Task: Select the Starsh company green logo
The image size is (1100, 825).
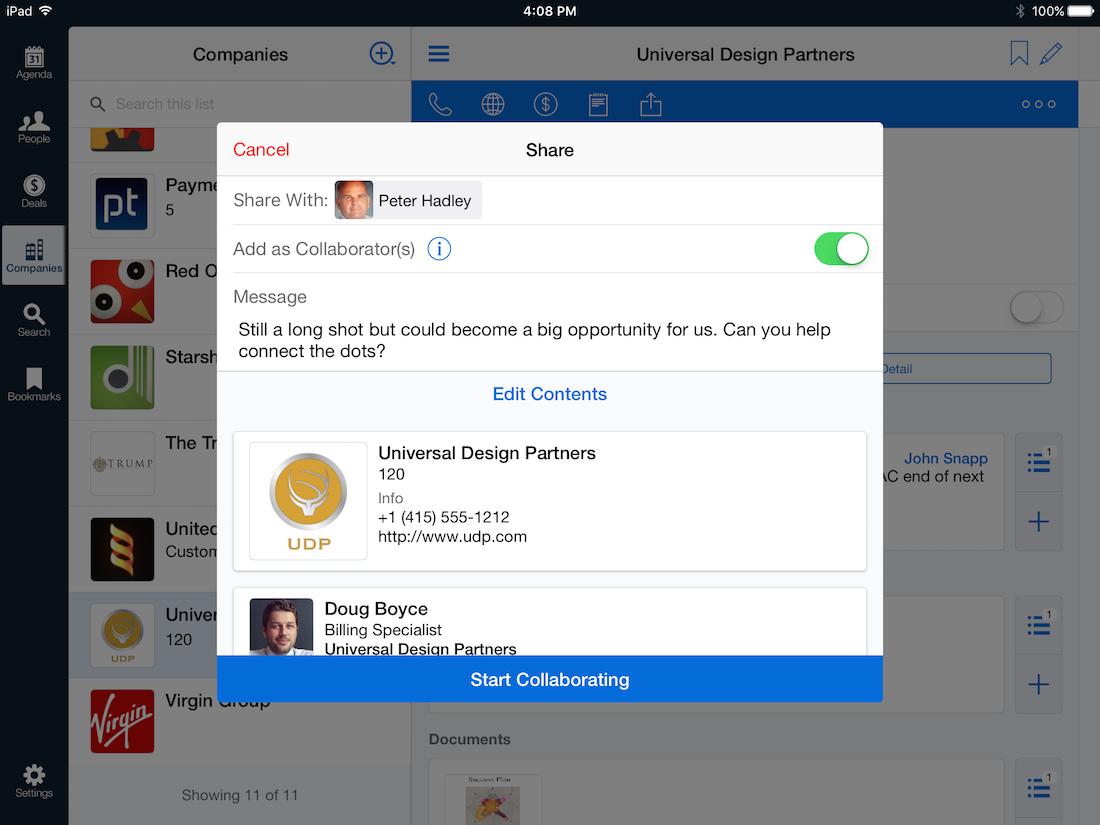Action: pos(122,377)
